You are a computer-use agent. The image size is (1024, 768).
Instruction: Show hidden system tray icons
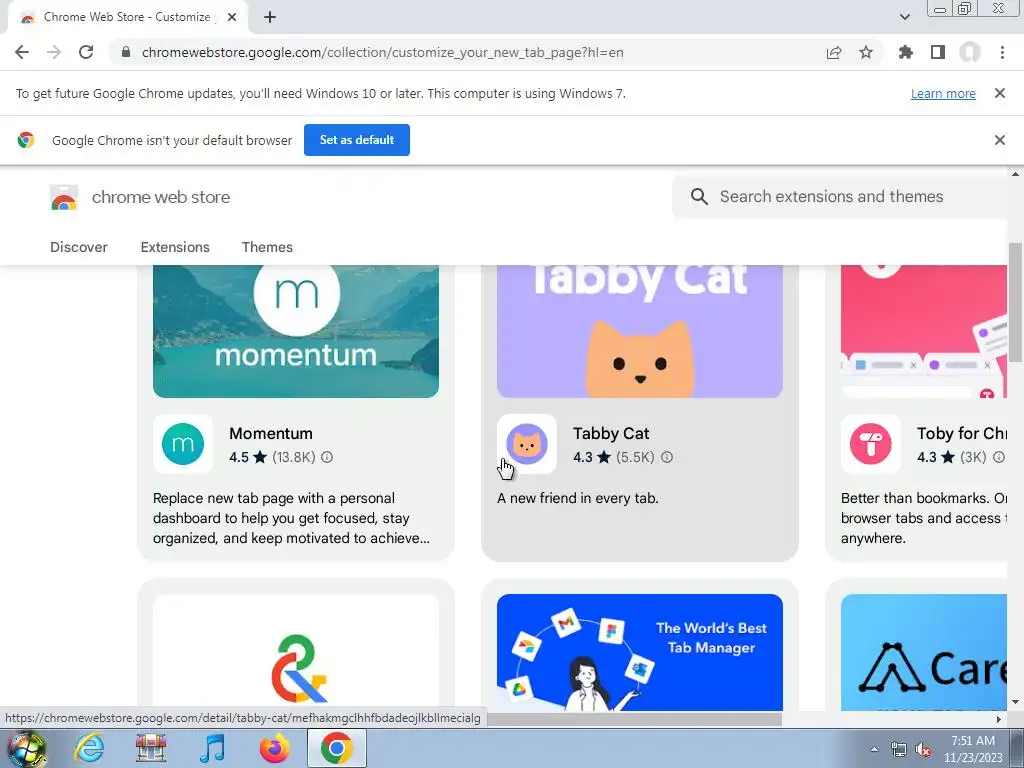point(874,749)
